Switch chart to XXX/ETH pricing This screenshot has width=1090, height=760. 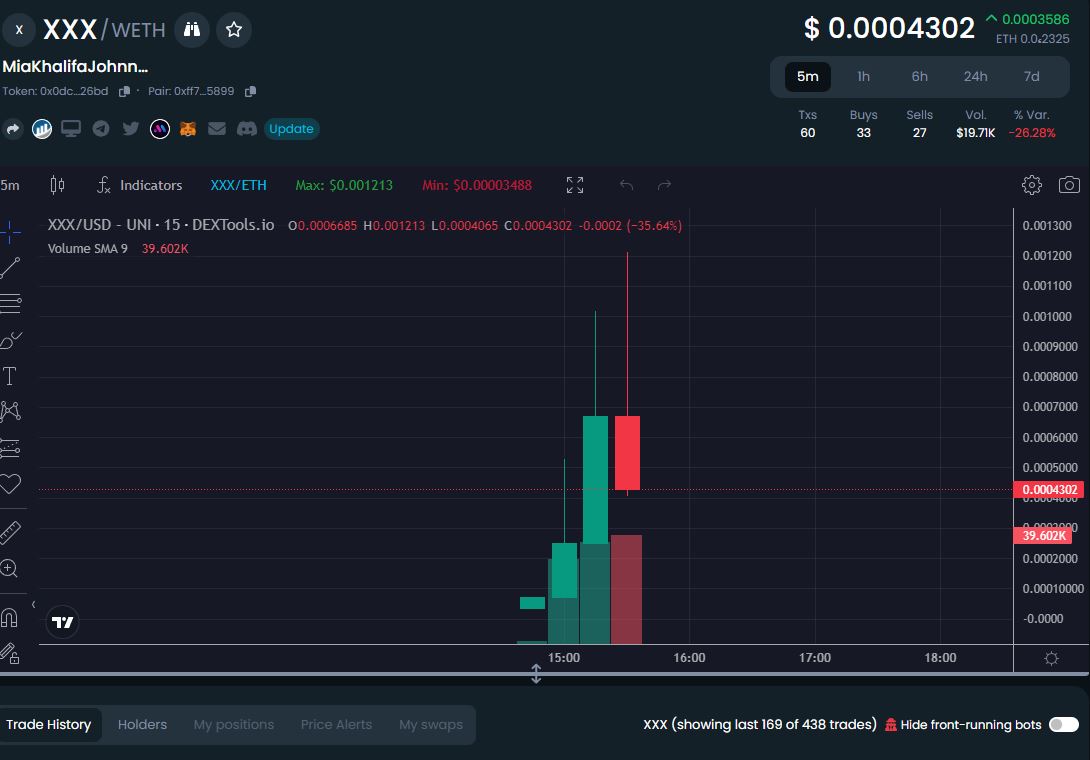coord(238,185)
